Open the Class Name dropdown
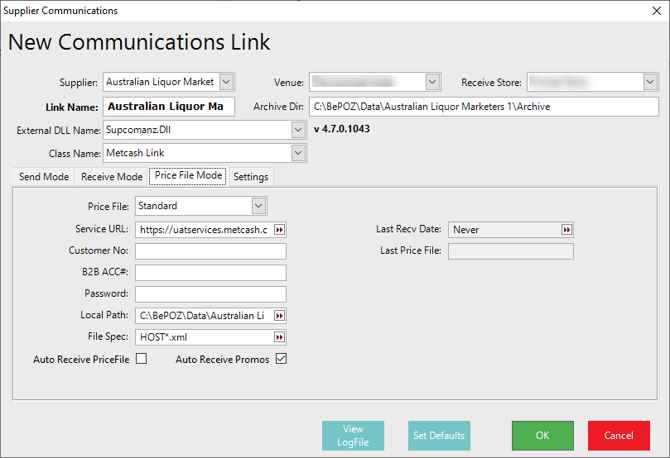This screenshot has width=670, height=458. 298,153
